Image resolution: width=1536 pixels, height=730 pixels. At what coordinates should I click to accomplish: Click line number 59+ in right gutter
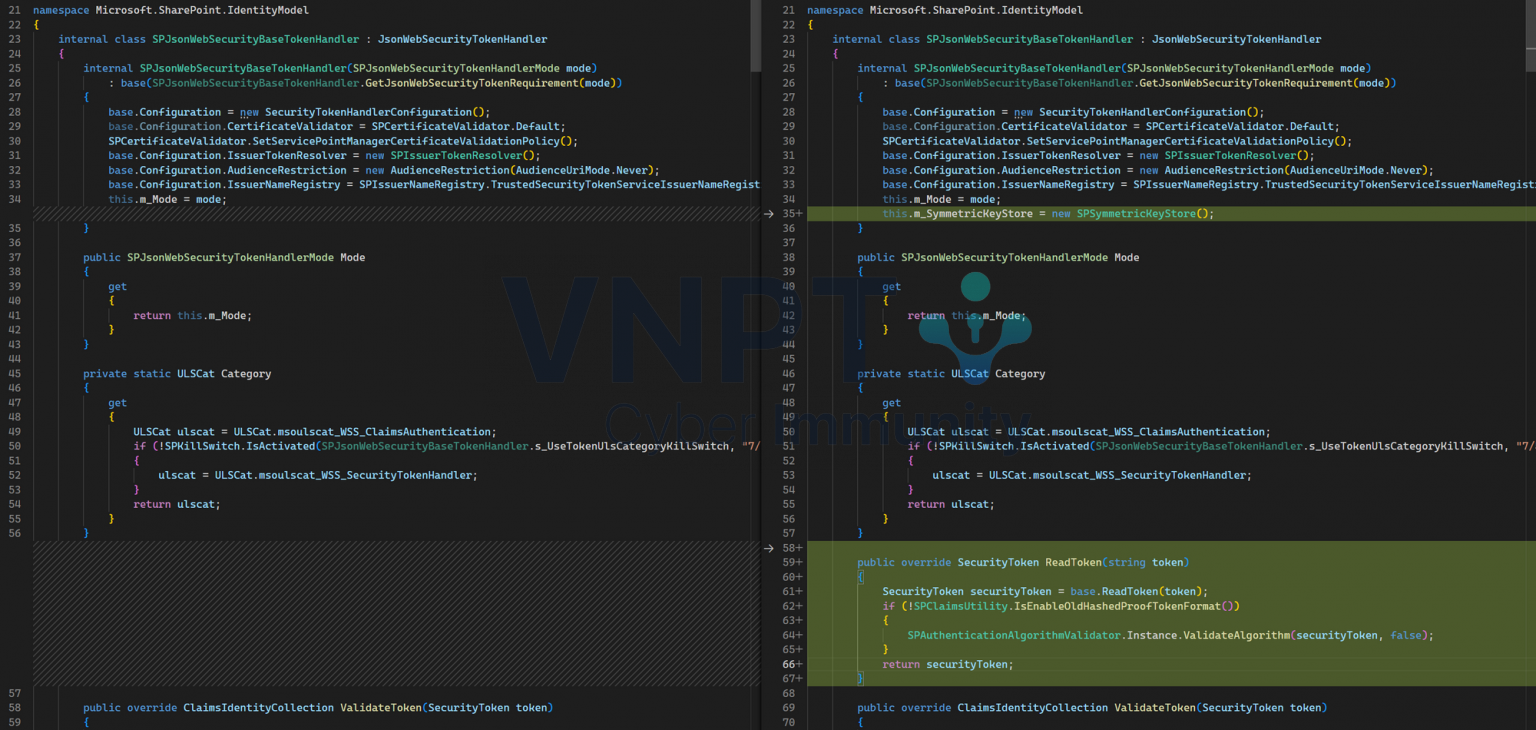pyautogui.click(x=791, y=562)
